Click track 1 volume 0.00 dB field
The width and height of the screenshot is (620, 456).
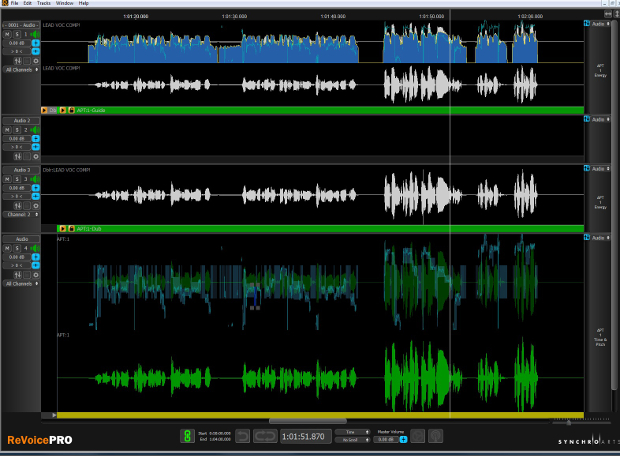click(x=17, y=43)
